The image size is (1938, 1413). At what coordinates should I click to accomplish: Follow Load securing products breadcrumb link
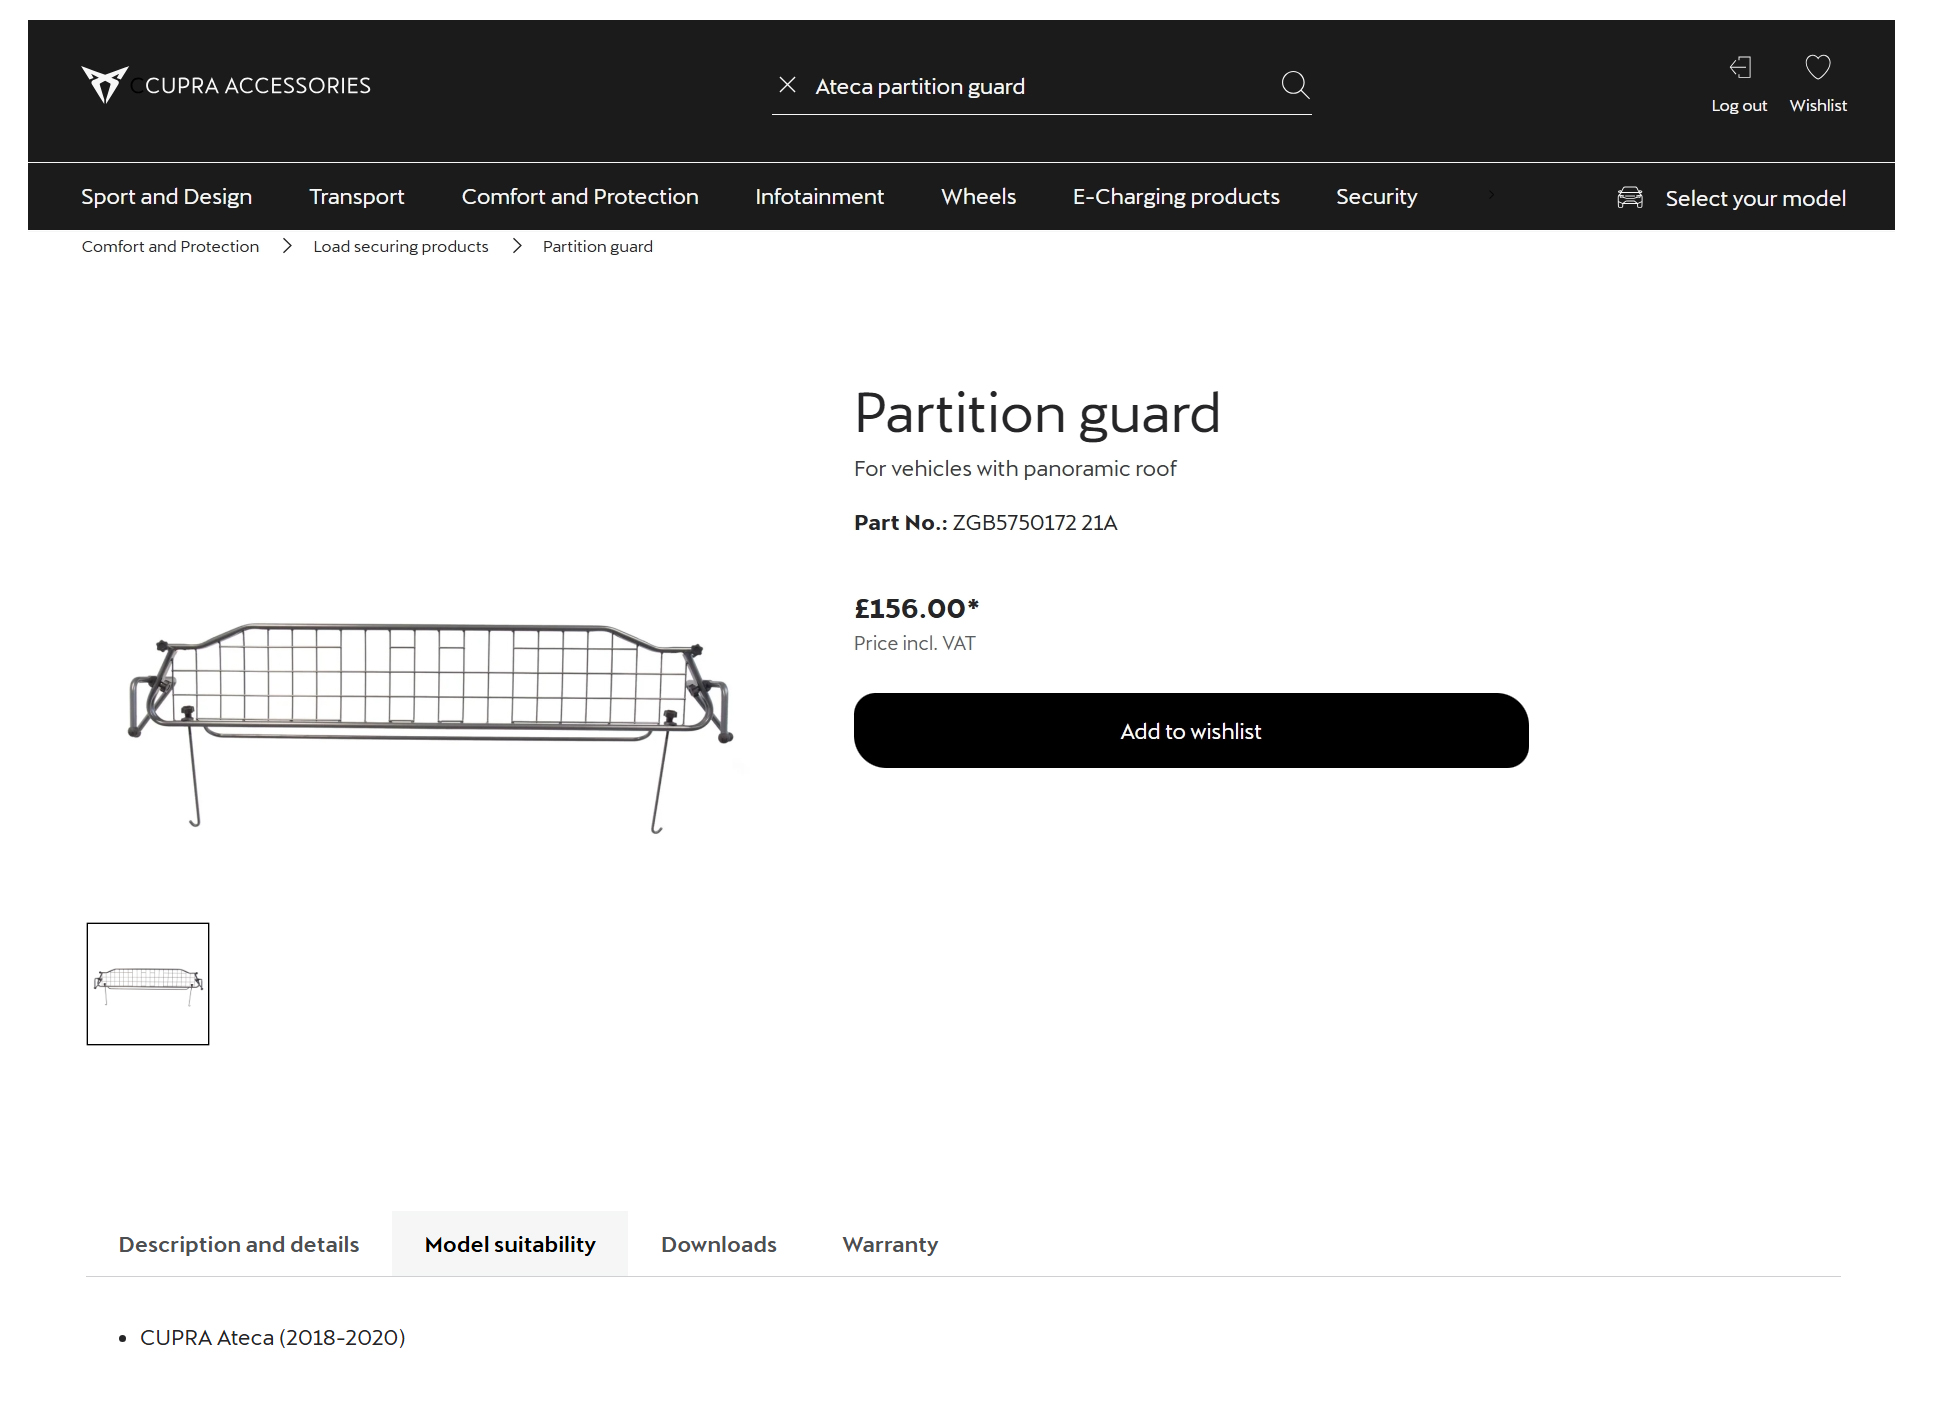click(x=400, y=246)
